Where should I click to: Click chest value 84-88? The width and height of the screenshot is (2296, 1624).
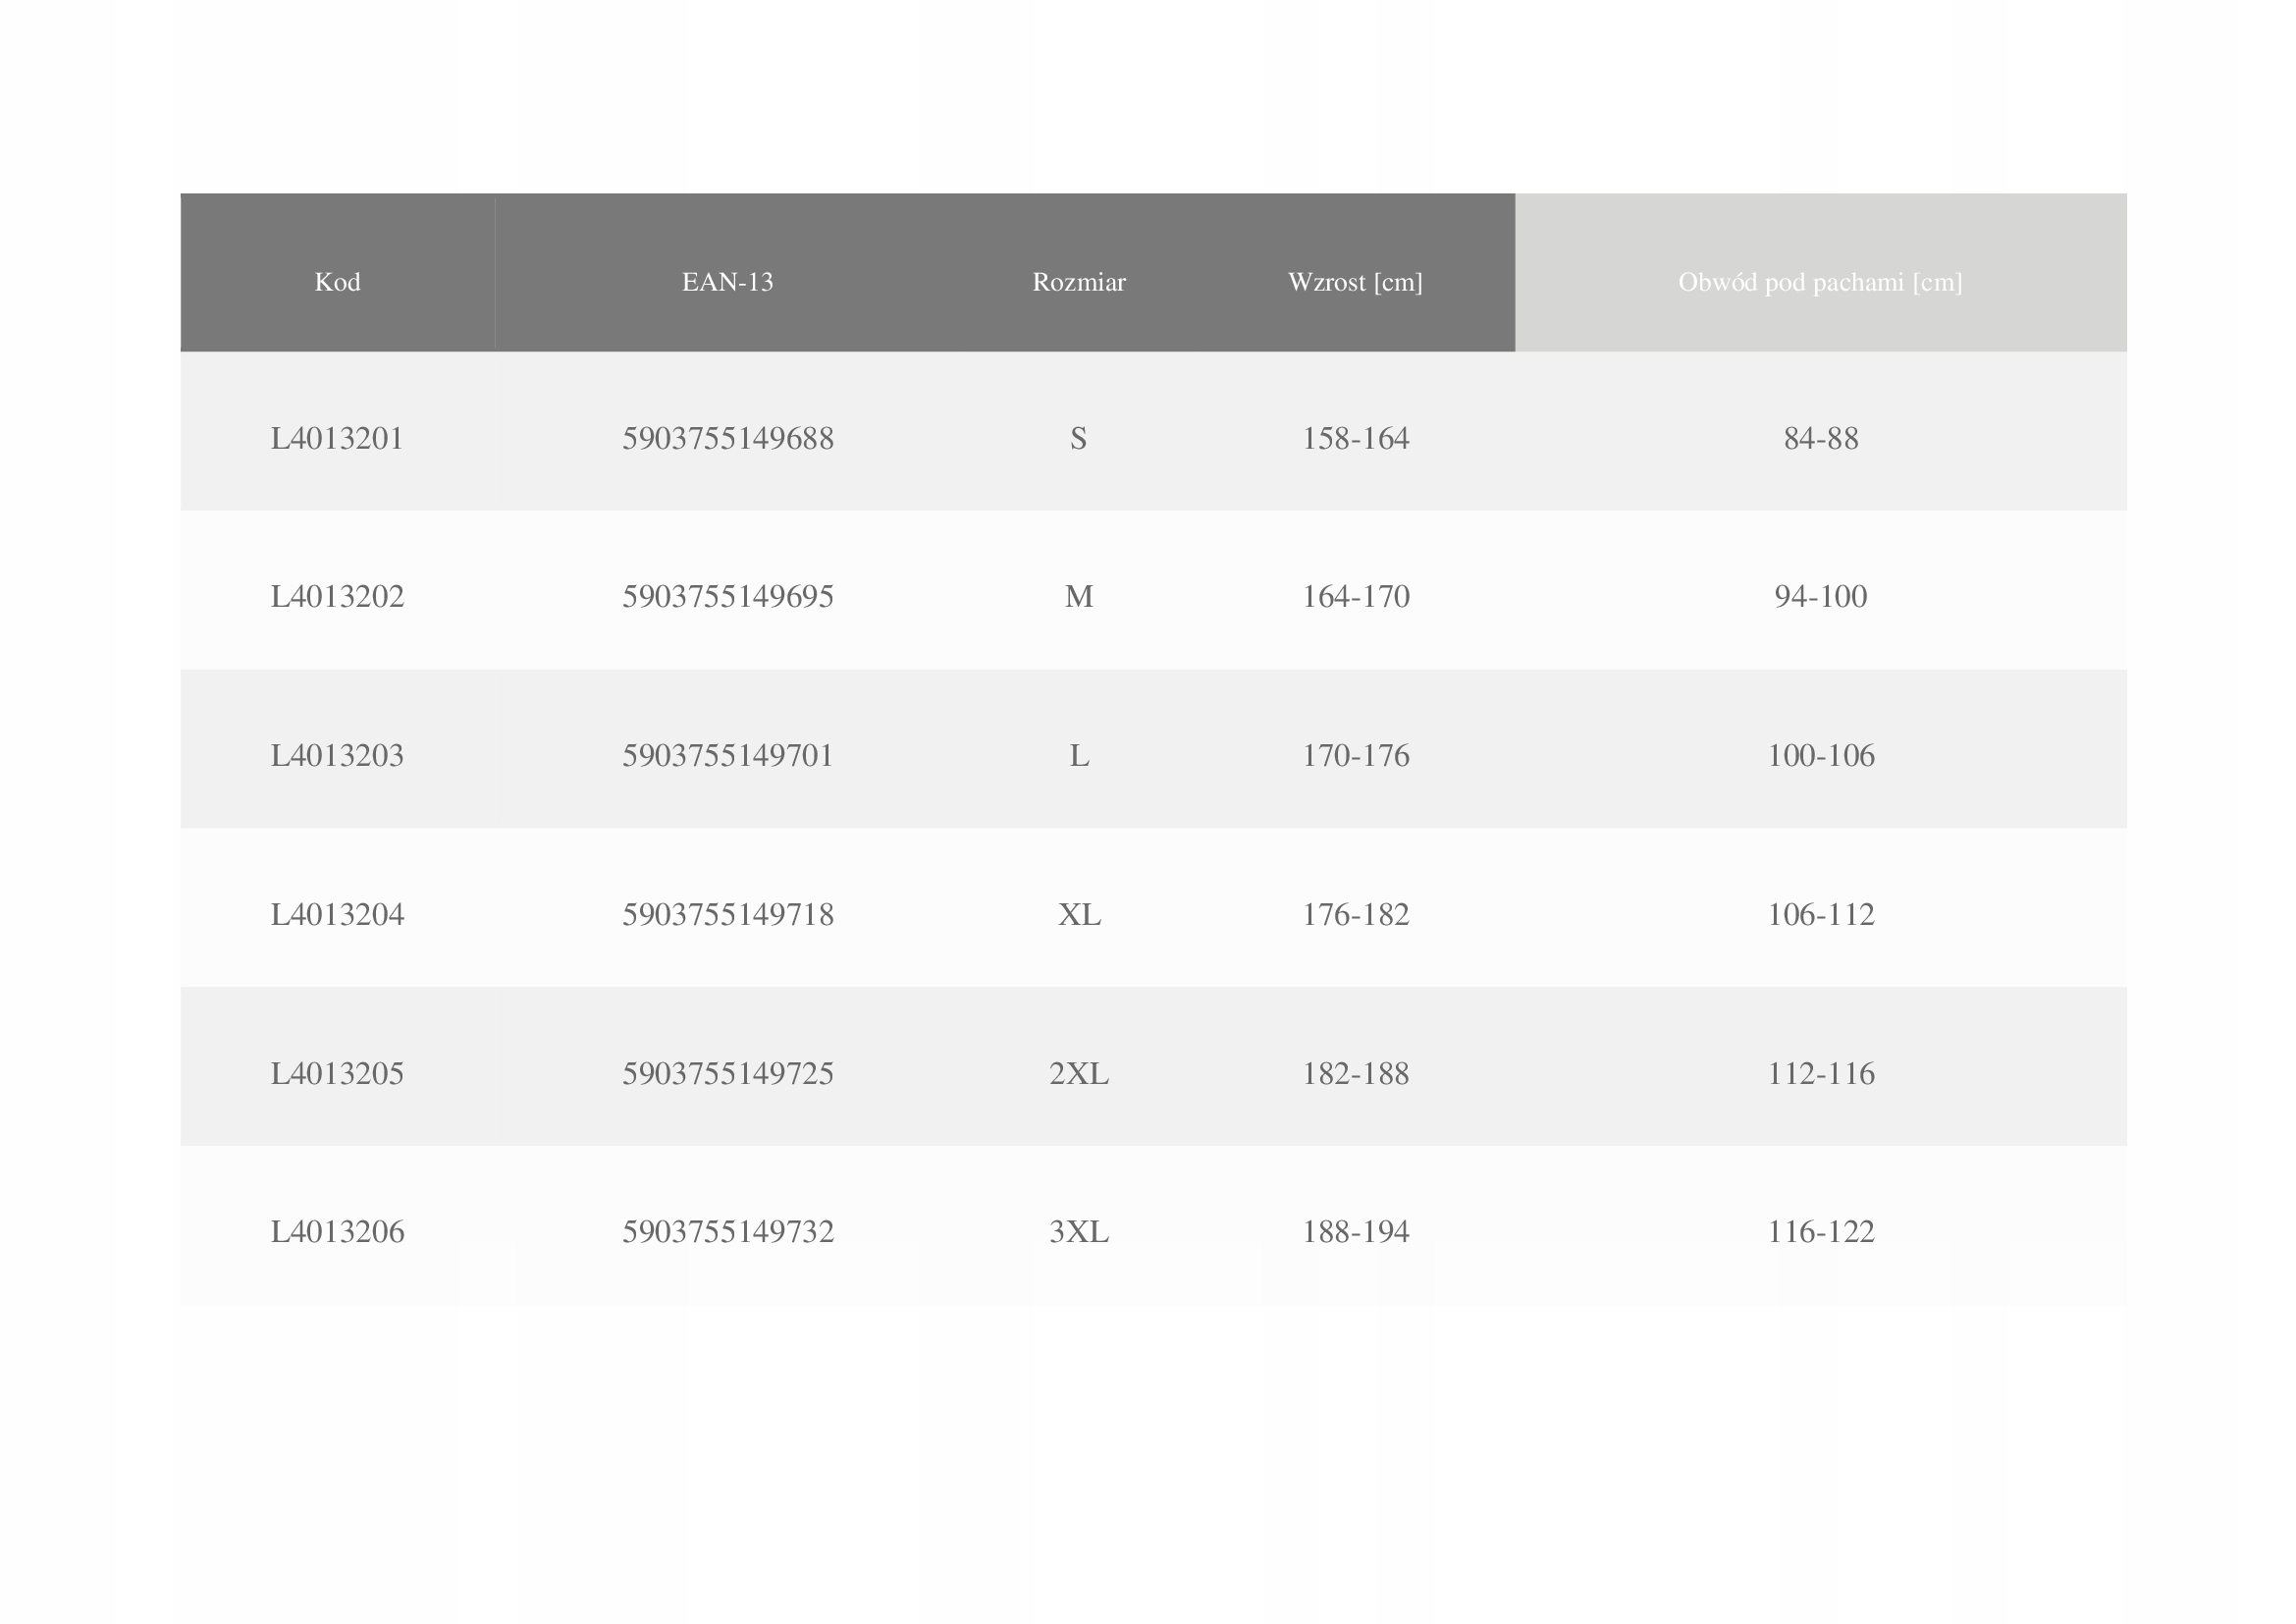tap(1821, 438)
